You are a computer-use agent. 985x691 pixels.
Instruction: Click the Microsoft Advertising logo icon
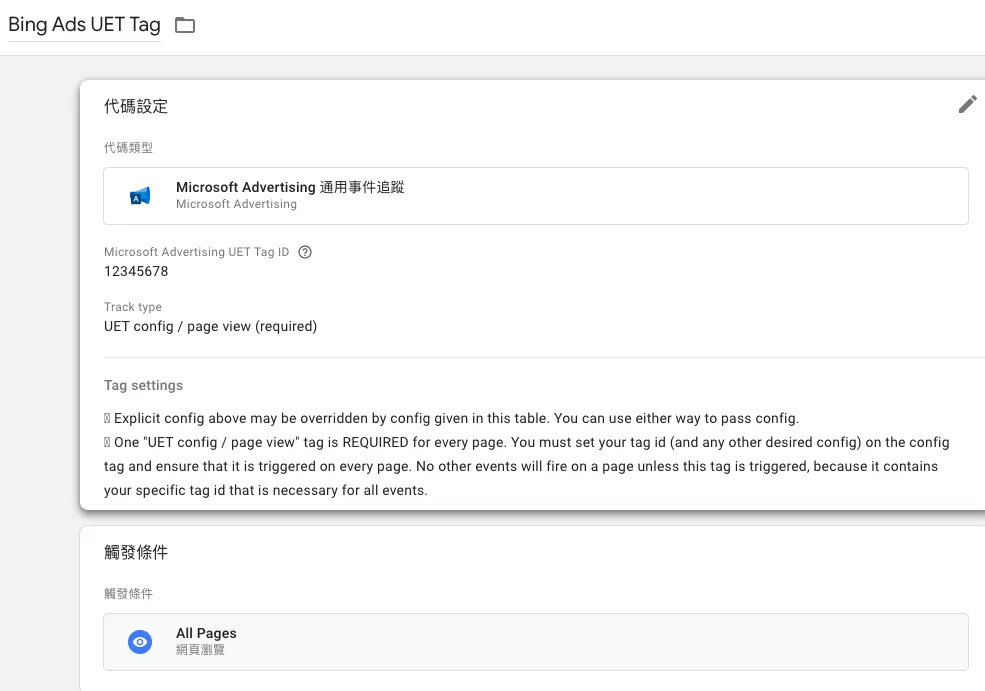[140, 196]
